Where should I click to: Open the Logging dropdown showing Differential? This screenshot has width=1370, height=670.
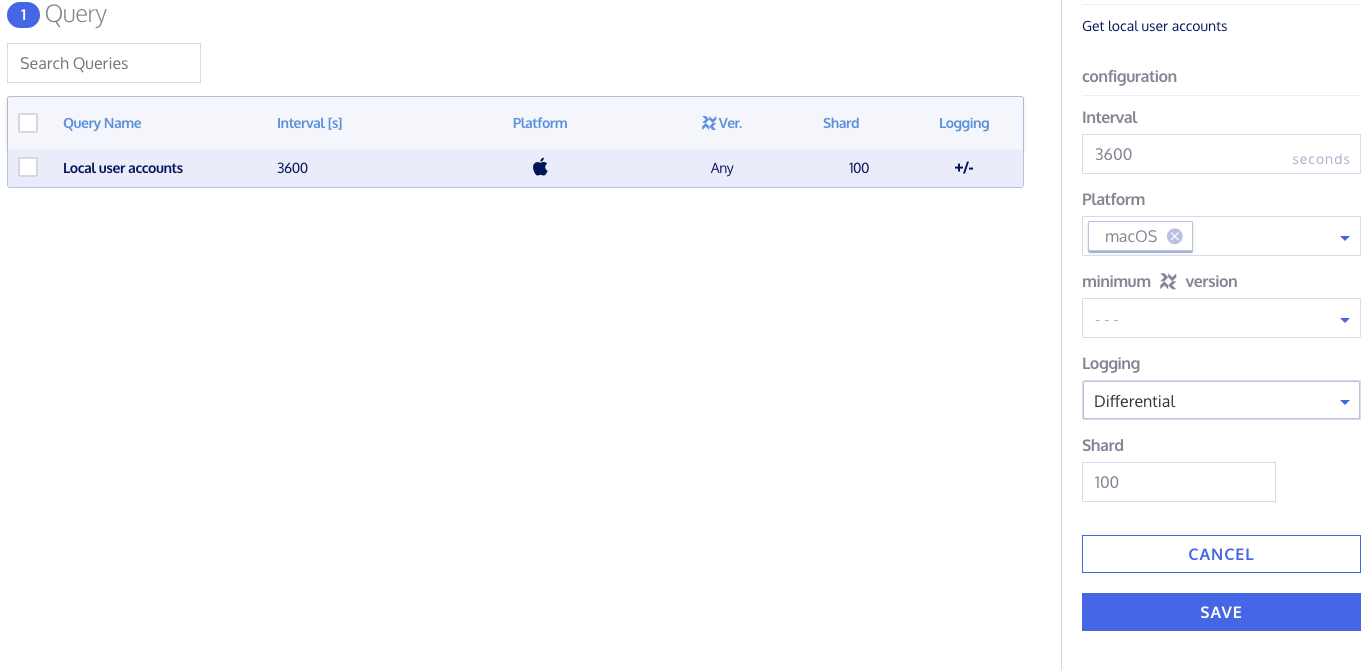pos(1221,400)
